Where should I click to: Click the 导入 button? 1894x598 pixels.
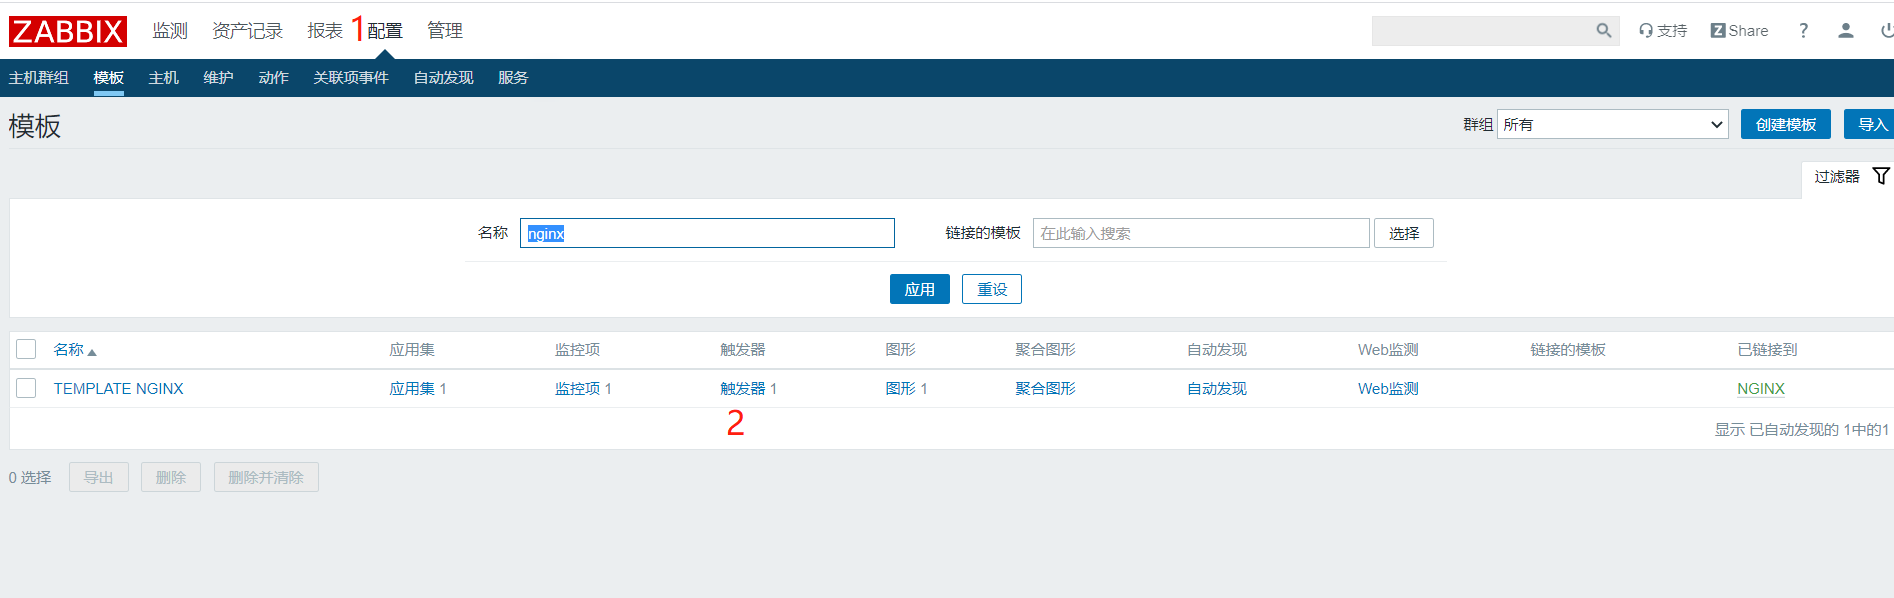1870,124
